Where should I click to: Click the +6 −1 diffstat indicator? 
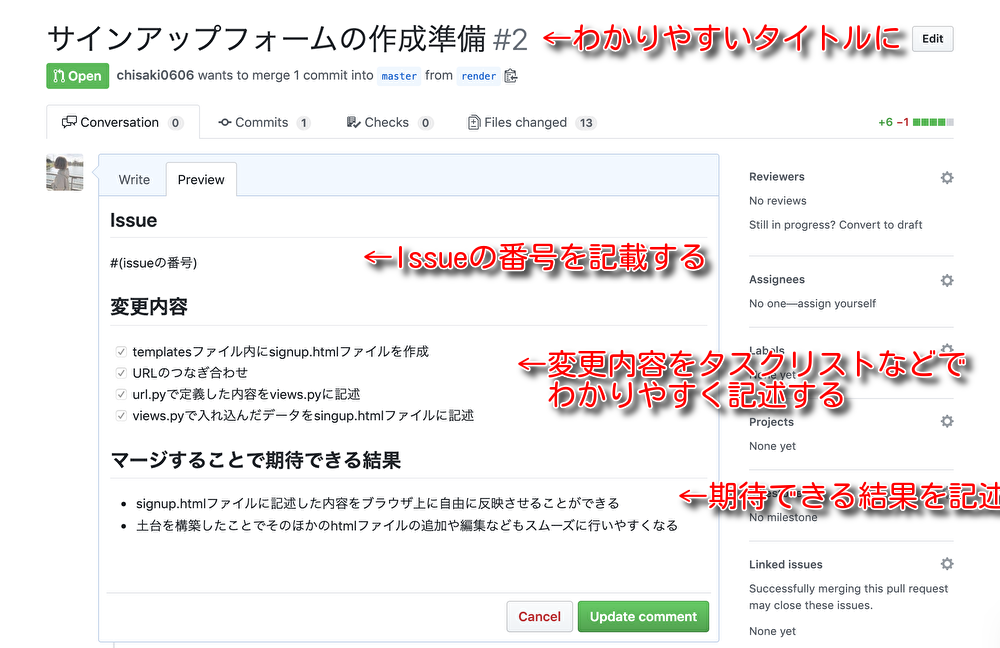915,122
